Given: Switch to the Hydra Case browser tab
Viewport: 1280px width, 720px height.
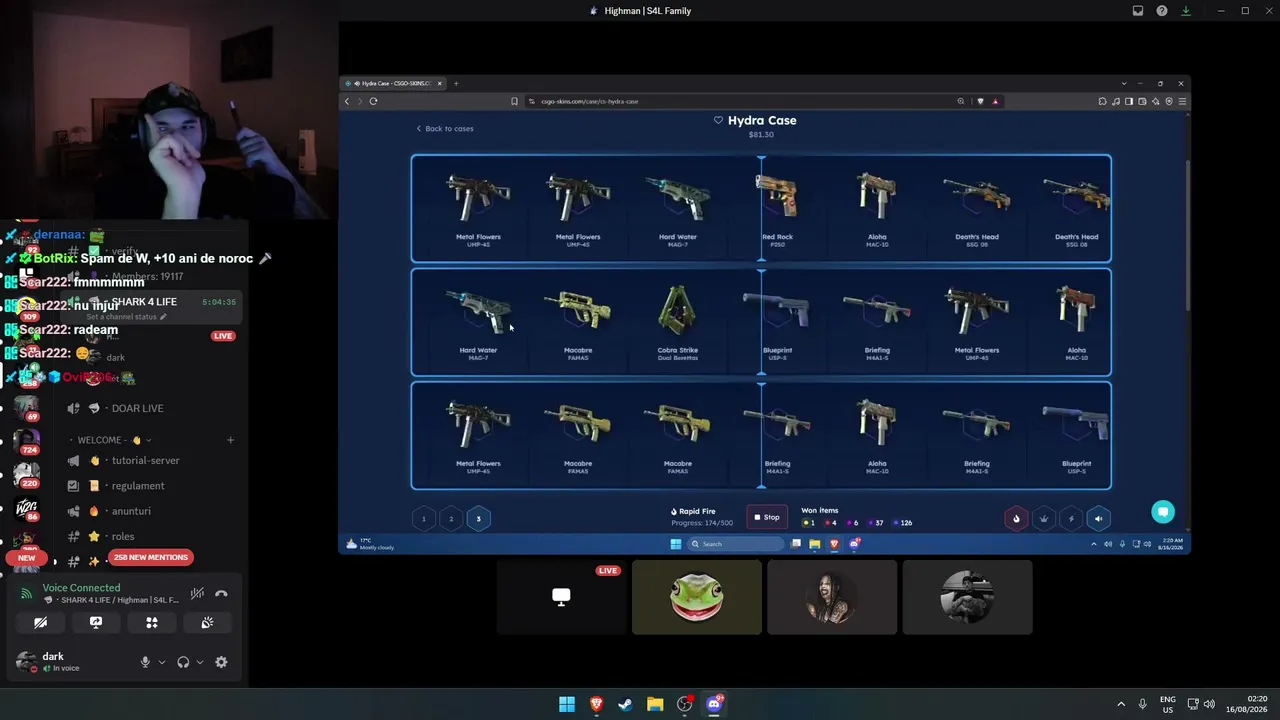Looking at the screenshot, I should click(x=394, y=84).
